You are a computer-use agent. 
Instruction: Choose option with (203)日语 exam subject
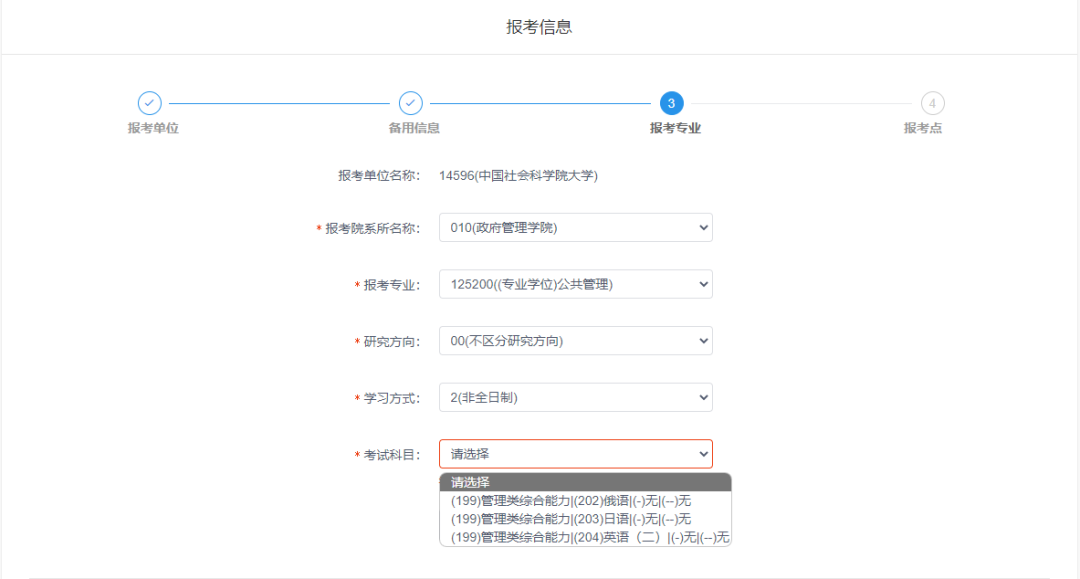pos(585,518)
